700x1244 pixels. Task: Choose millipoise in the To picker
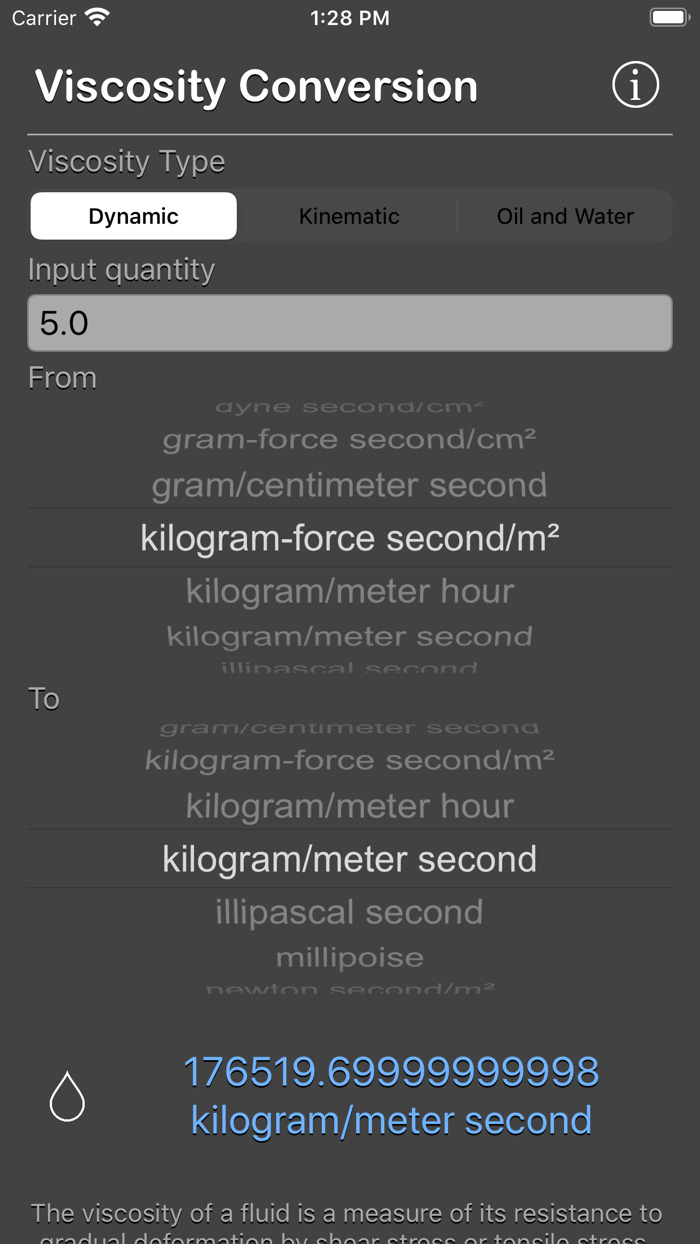point(350,956)
